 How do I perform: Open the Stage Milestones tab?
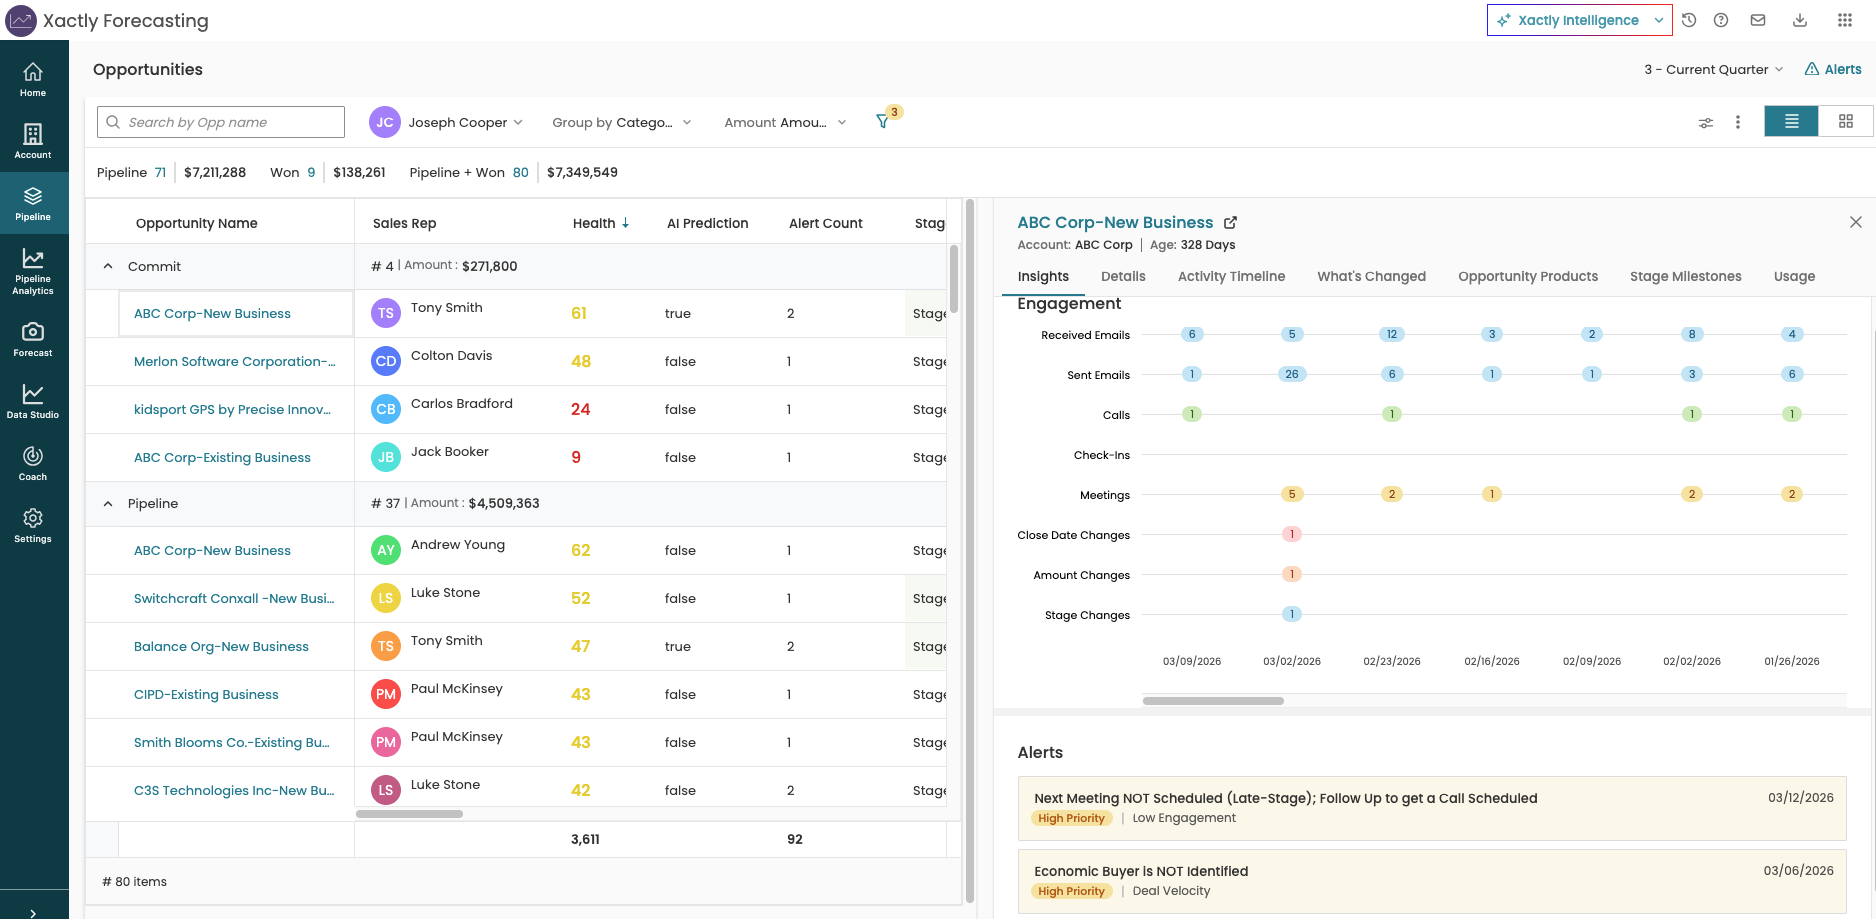[x=1685, y=277]
